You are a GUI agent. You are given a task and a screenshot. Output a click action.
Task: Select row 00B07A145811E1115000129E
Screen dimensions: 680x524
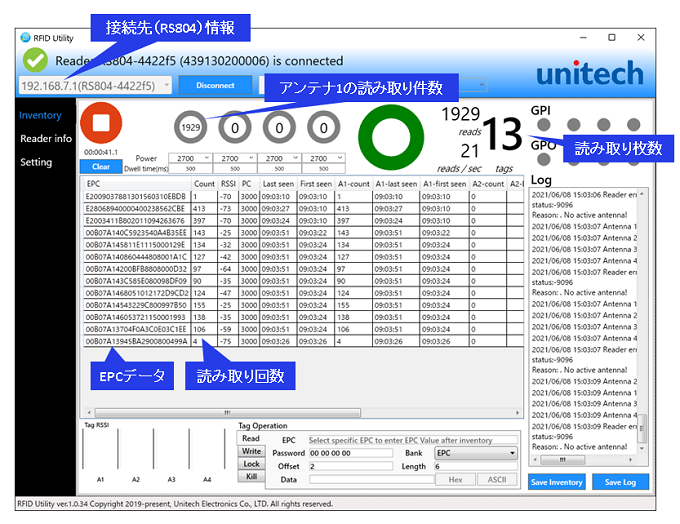(x=304, y=245)
